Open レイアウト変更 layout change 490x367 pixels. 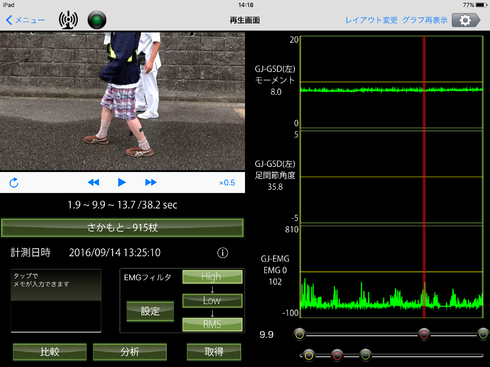point(371,20)
